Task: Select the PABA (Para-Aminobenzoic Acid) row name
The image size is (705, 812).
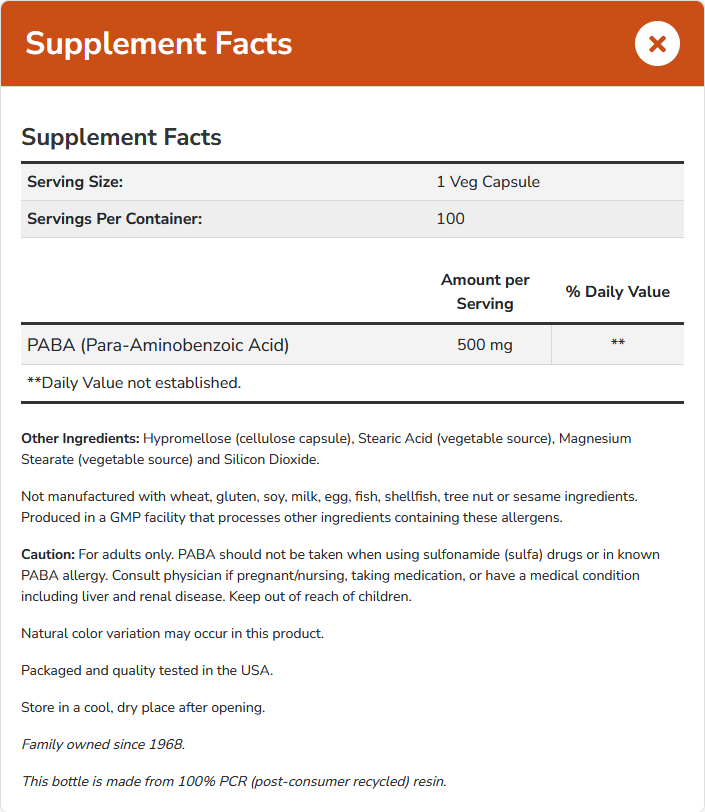Action: 158,345
